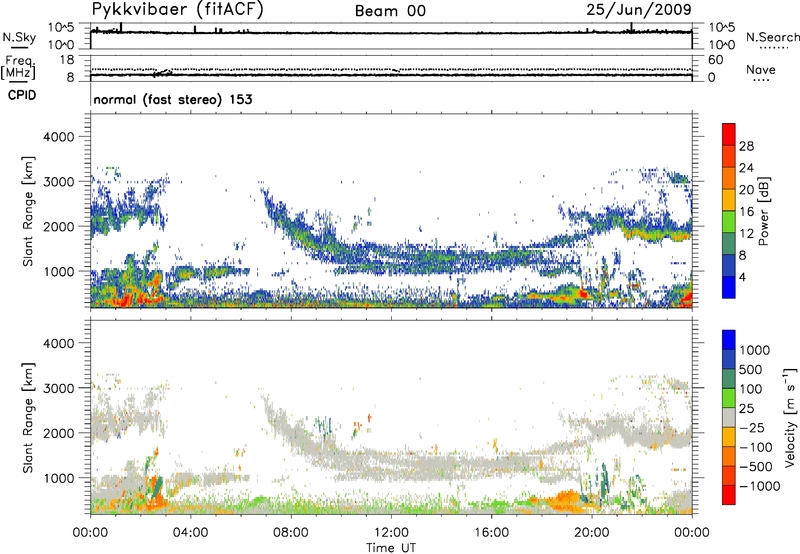The height and width of the screenshot is (554, 800).
Task: Click the "-25" velocity colorbar label
Action: point(752,428)
